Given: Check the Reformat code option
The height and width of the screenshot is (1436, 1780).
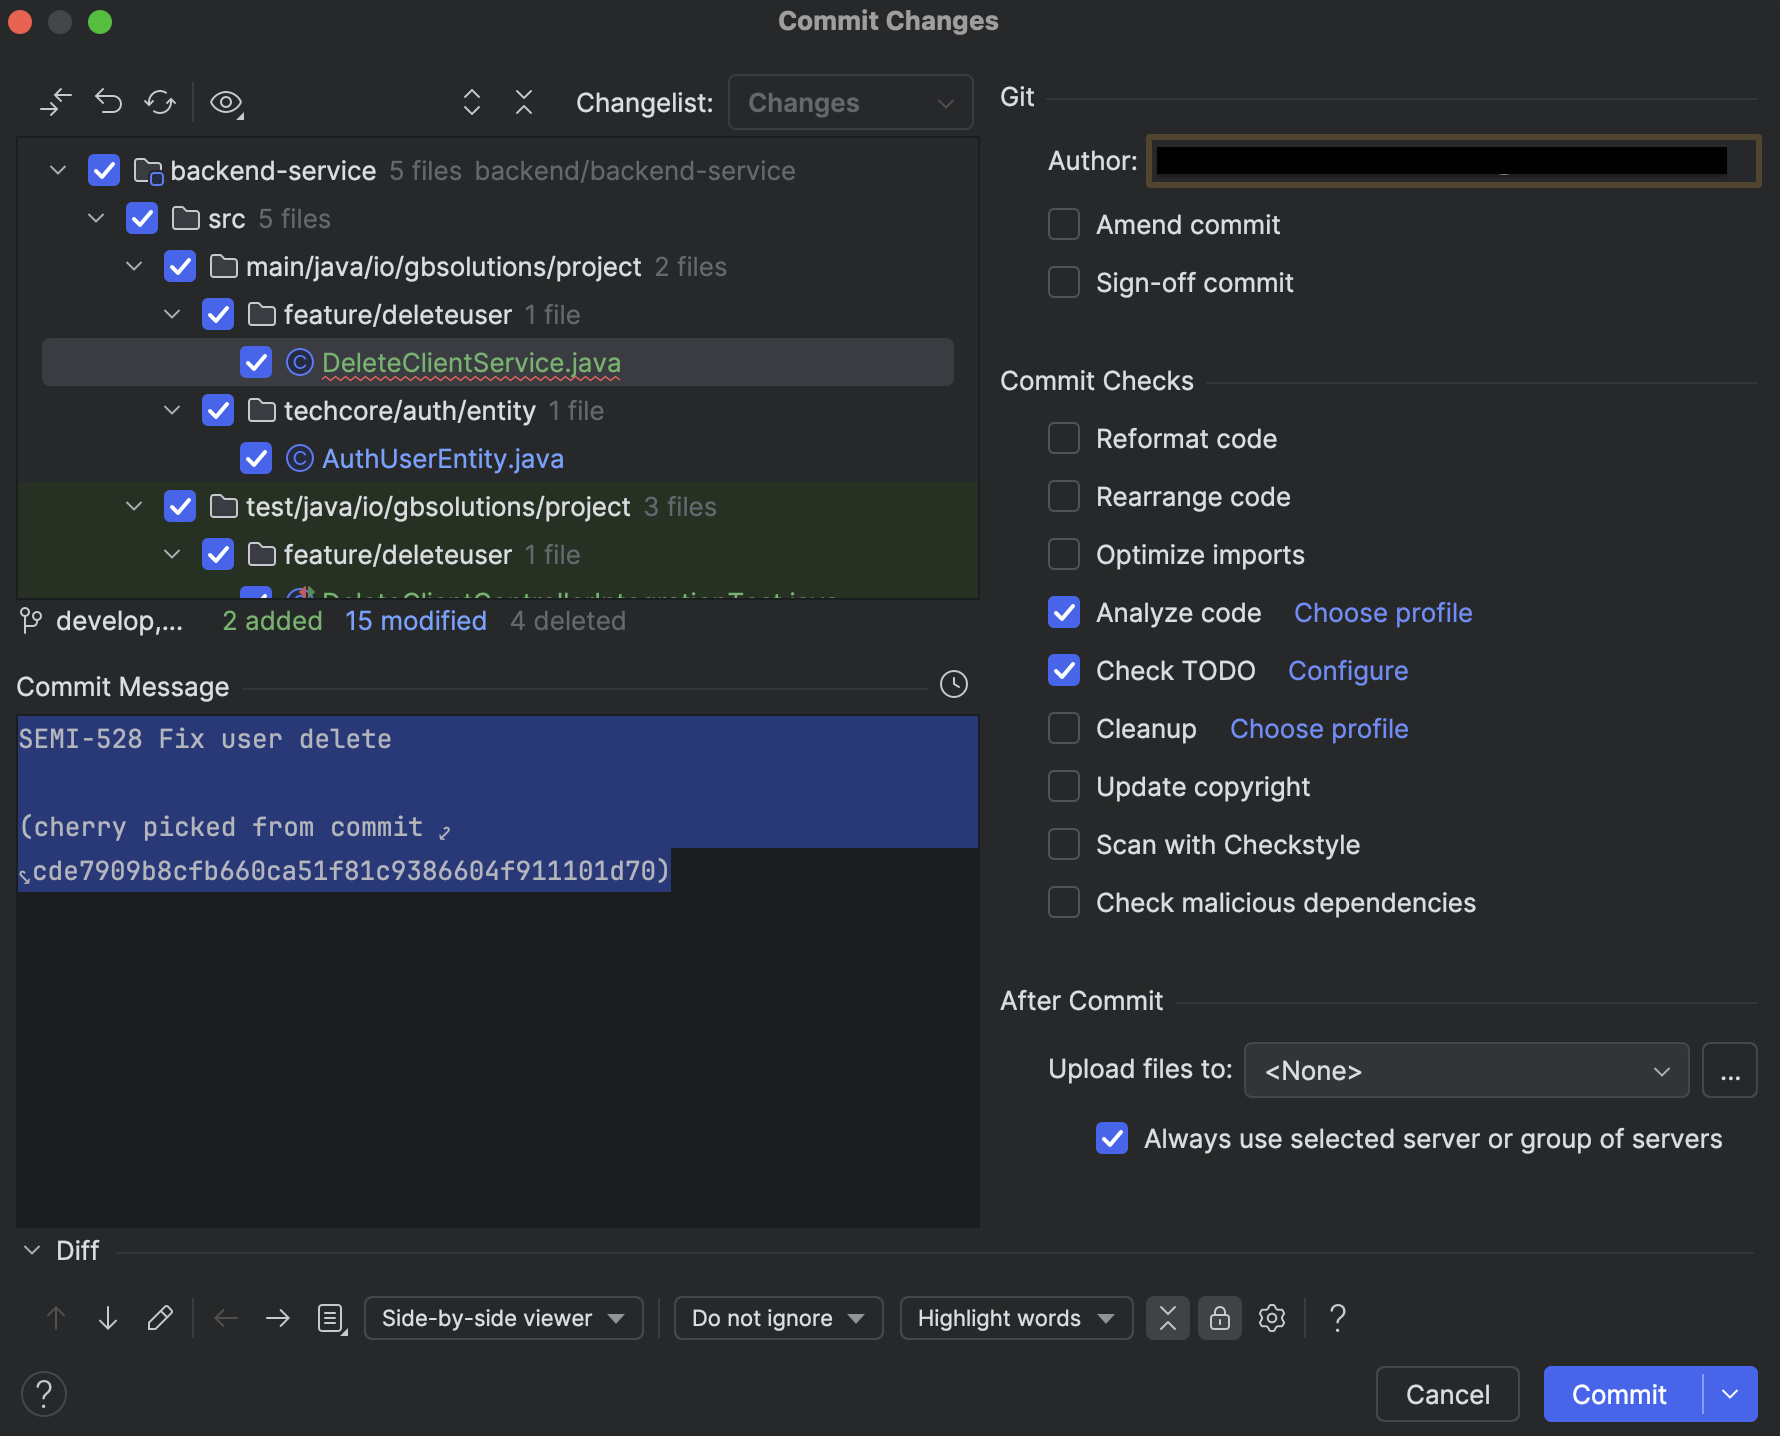Looking at the screenshot, I should (1064, 438).
